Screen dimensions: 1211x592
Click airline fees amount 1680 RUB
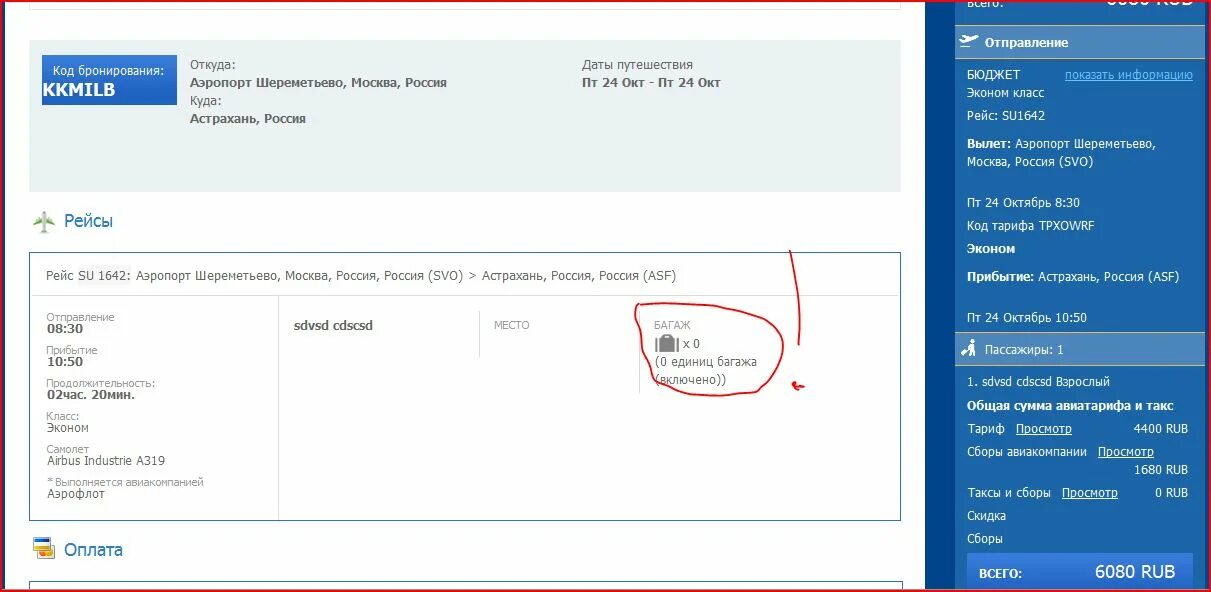click(1161, 470)
